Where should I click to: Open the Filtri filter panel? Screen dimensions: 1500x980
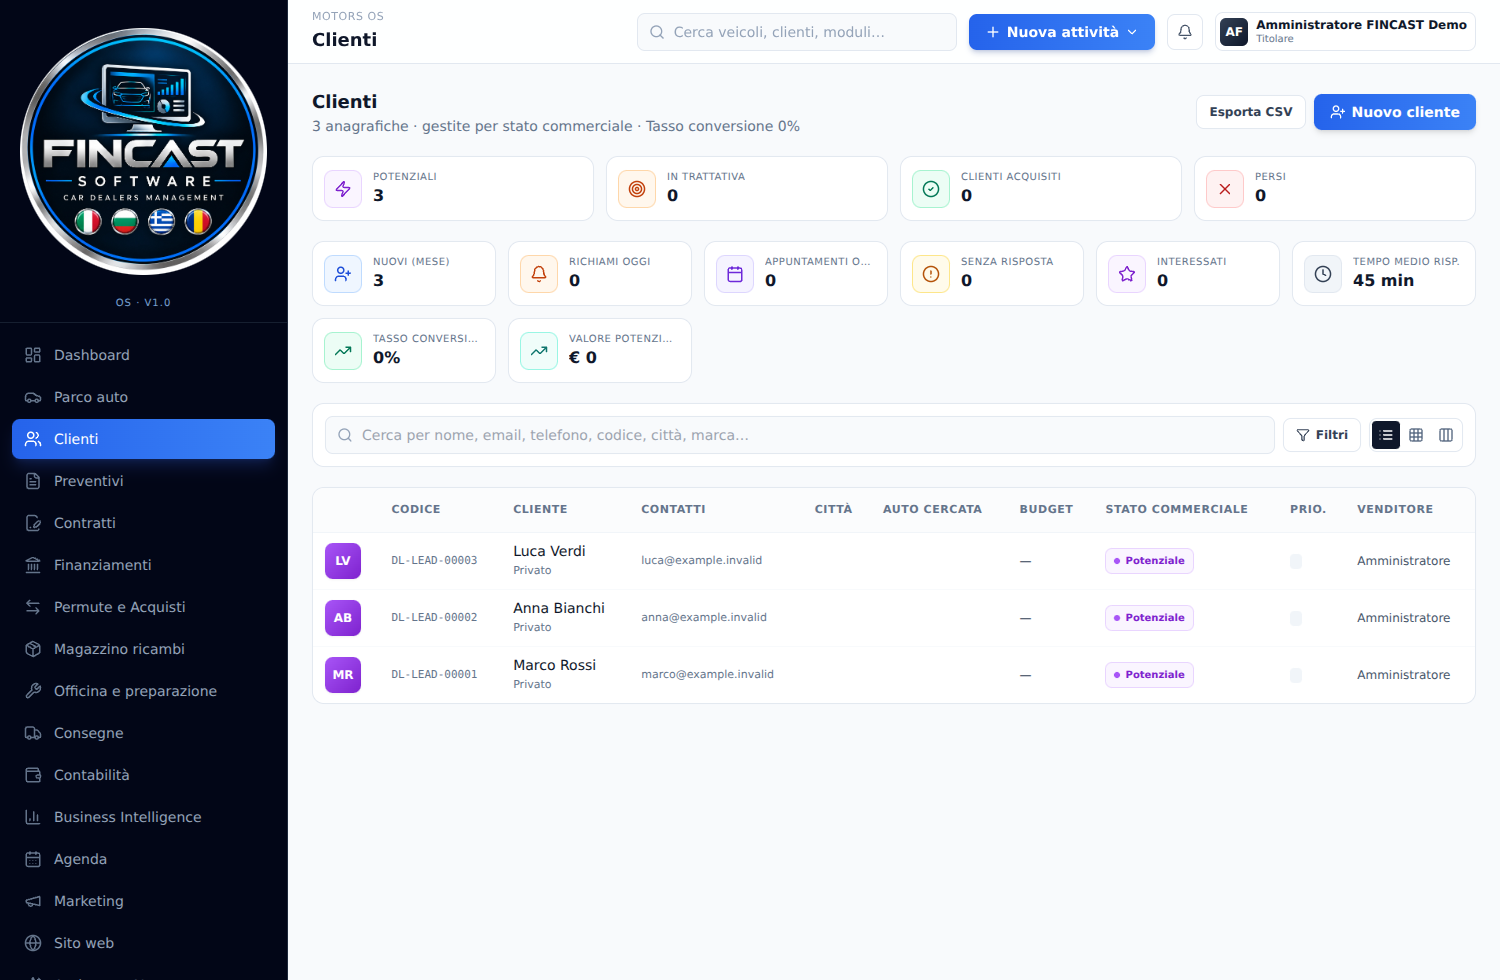tap(1322, 435)
